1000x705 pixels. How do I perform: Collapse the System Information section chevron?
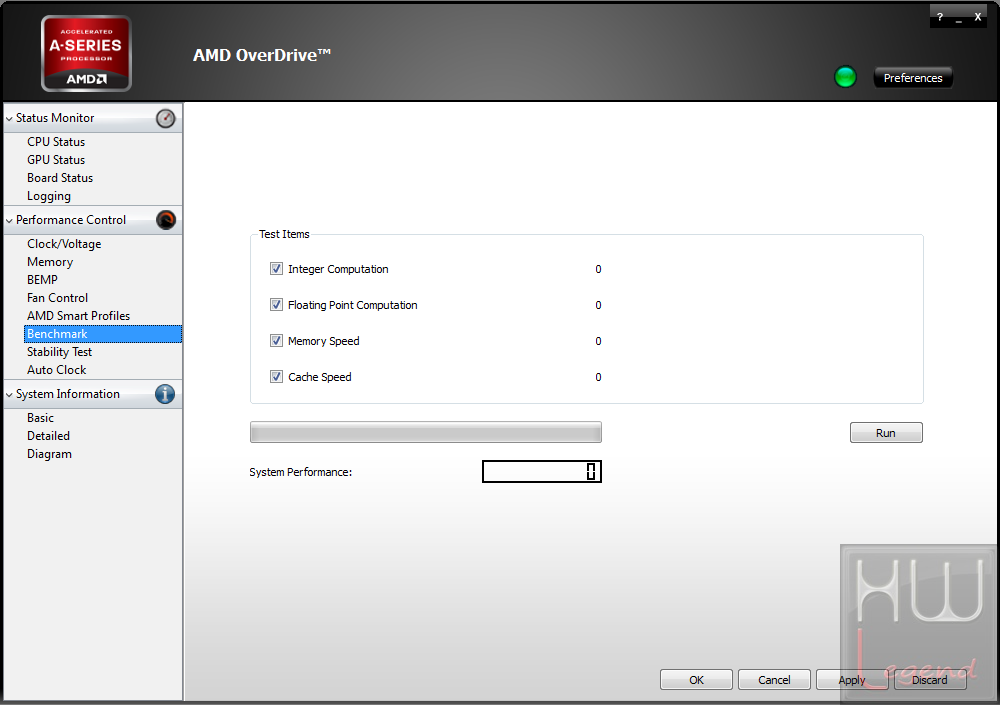[x=9, y=395]
